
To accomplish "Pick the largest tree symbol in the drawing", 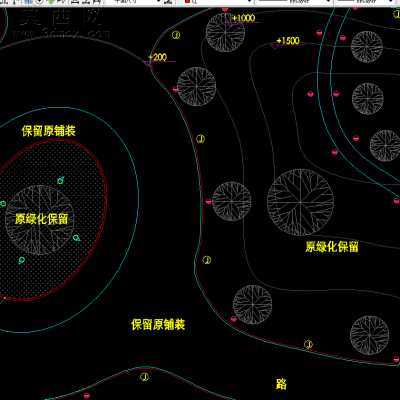I will pyautogui.click(x=300, y=202).
